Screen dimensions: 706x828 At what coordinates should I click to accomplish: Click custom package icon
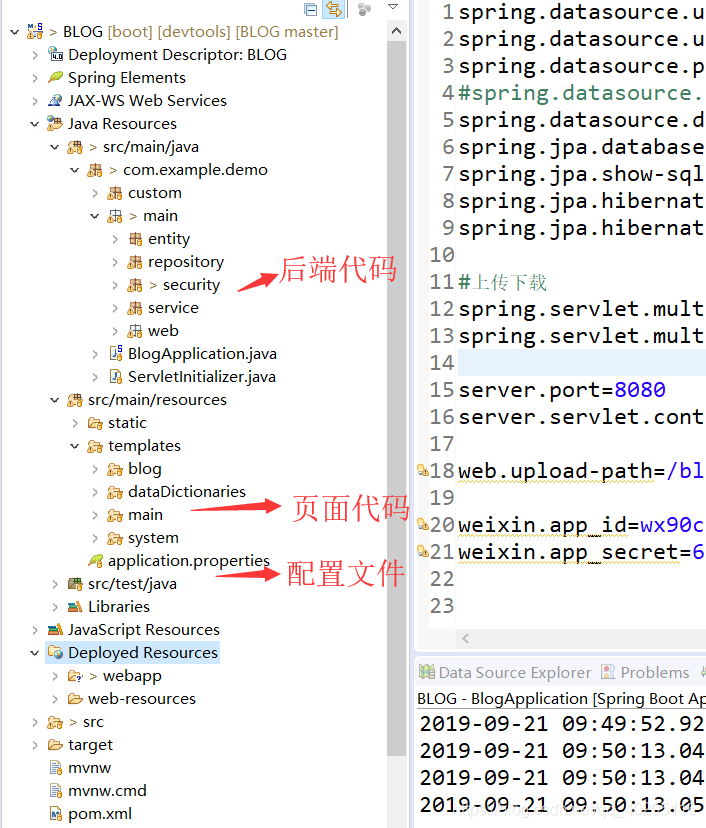pos(115,193)
